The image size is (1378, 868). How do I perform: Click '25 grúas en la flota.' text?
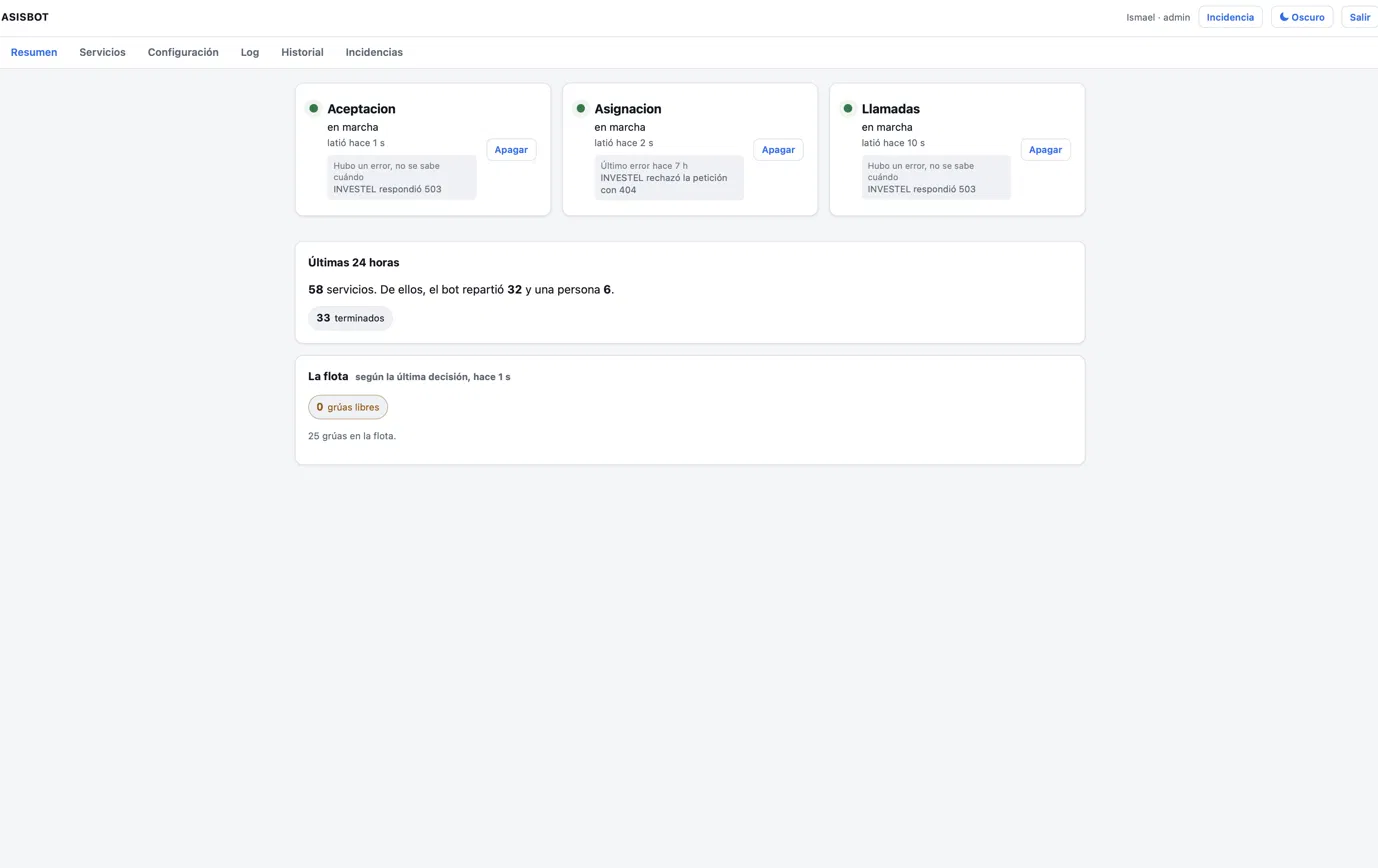pyautogui.click(x=352, y=435)
